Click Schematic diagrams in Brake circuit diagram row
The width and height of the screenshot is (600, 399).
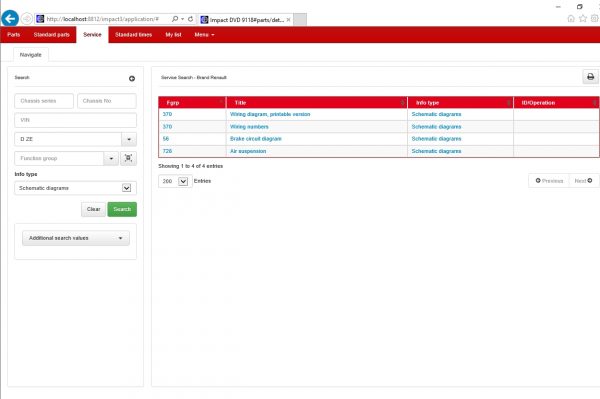pyautogui.click(x=436, y=139)
